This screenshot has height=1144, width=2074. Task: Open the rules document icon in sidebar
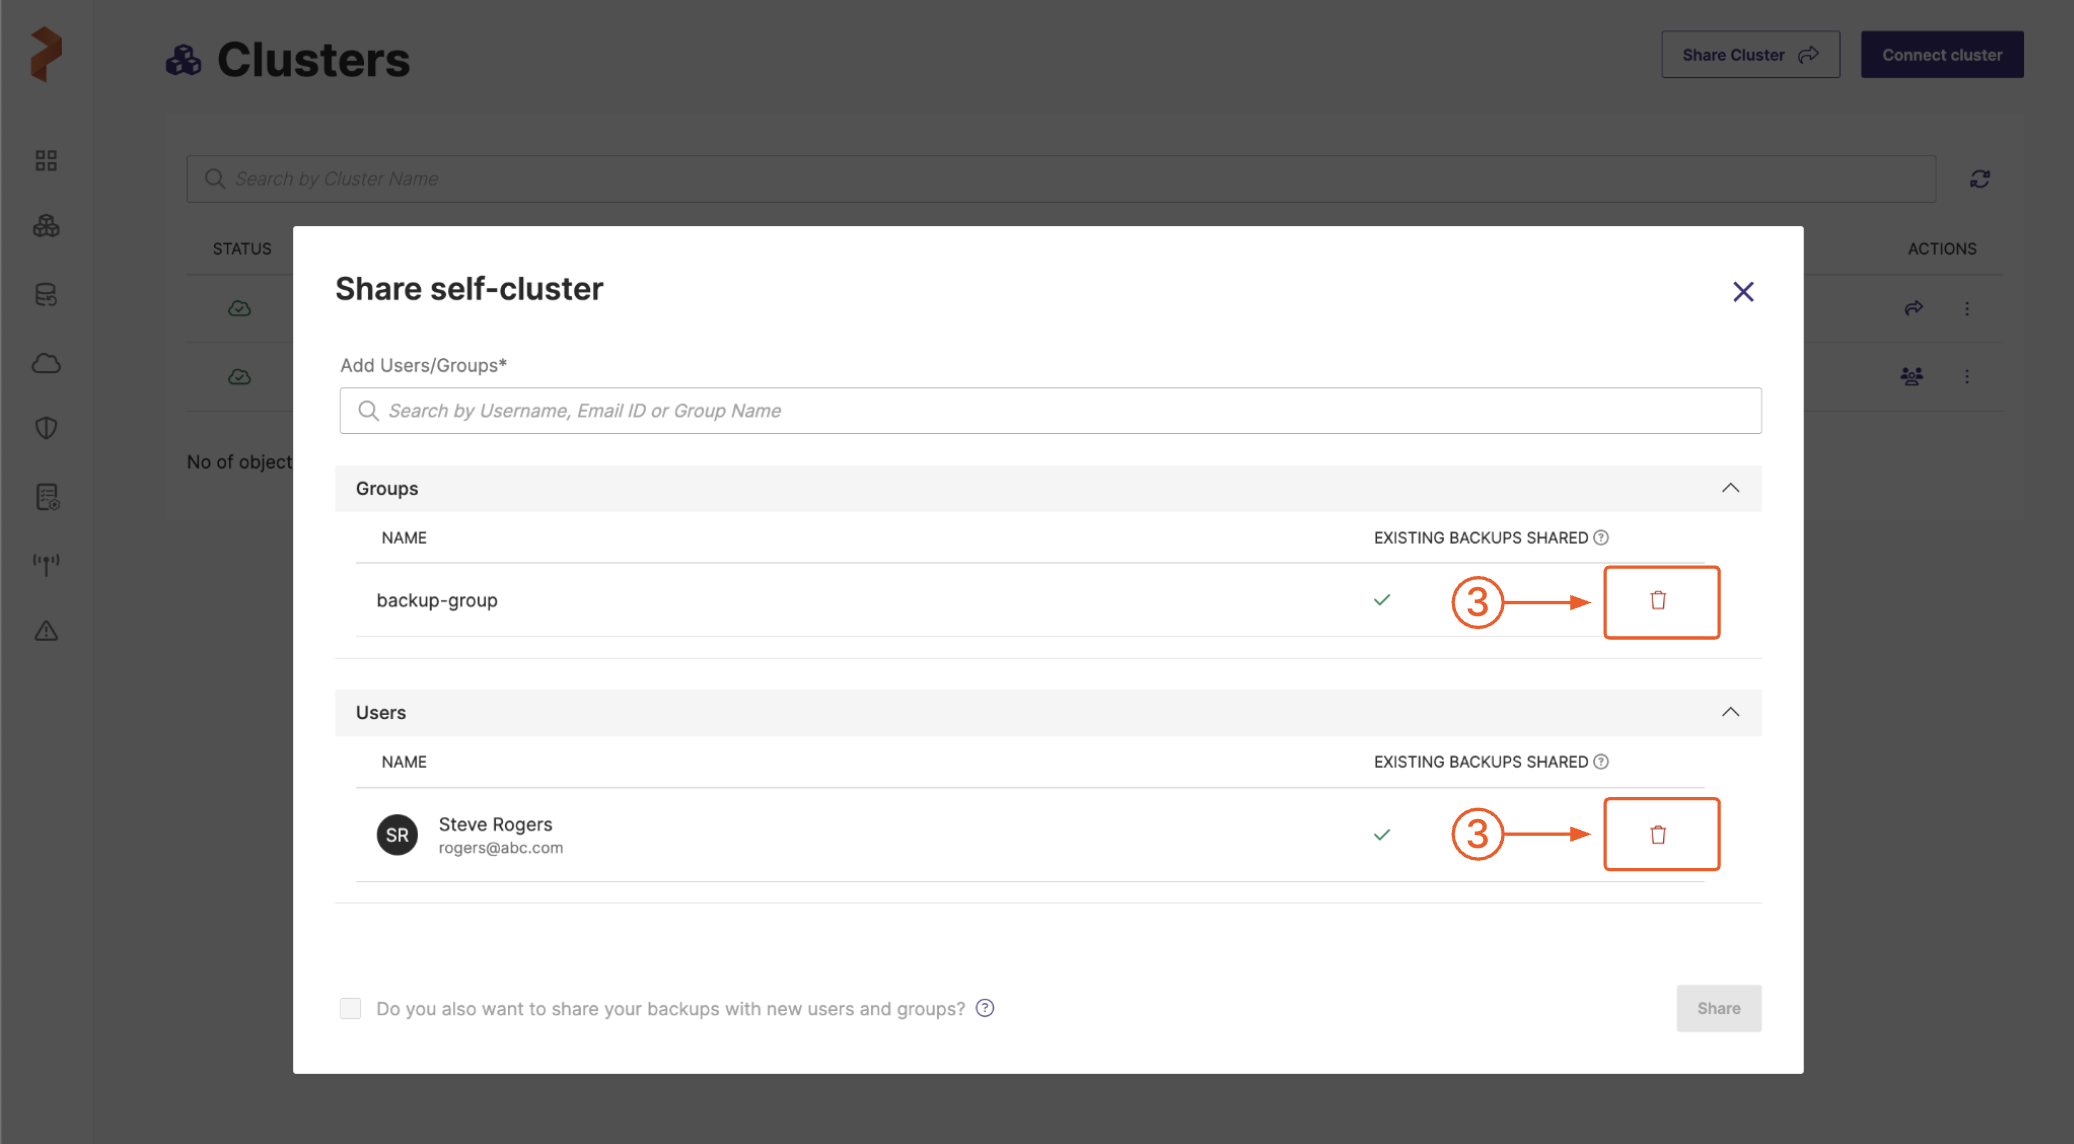pyautogui.click(x=47, y=497)
